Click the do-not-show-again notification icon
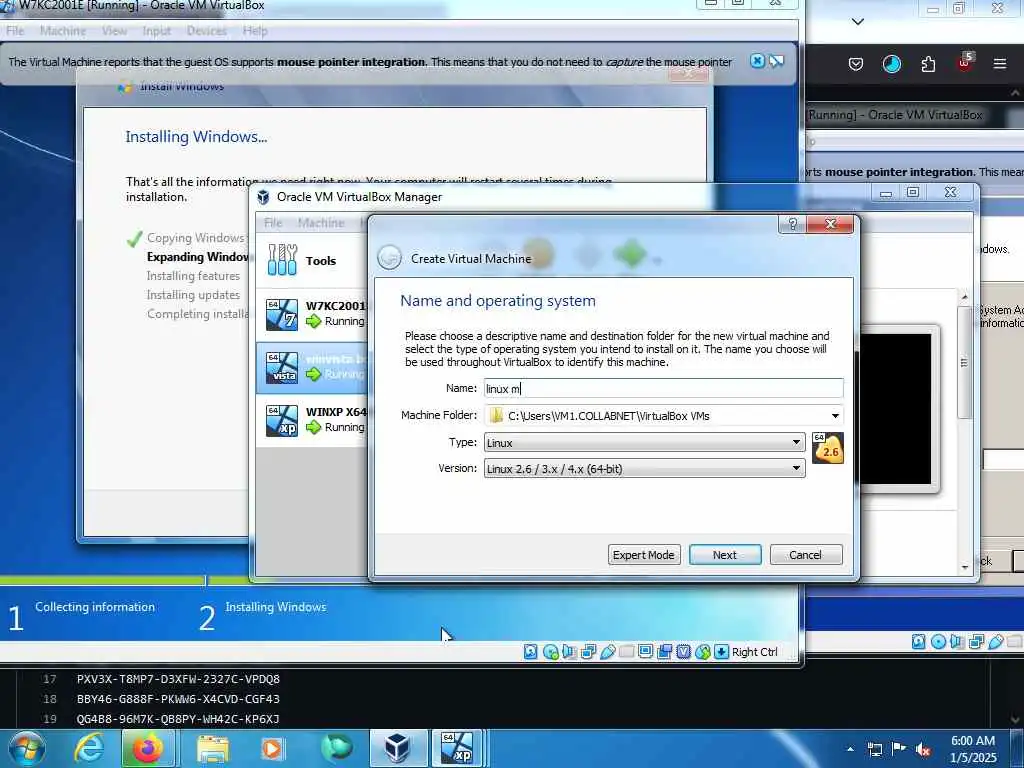 [x=776, y=61]
